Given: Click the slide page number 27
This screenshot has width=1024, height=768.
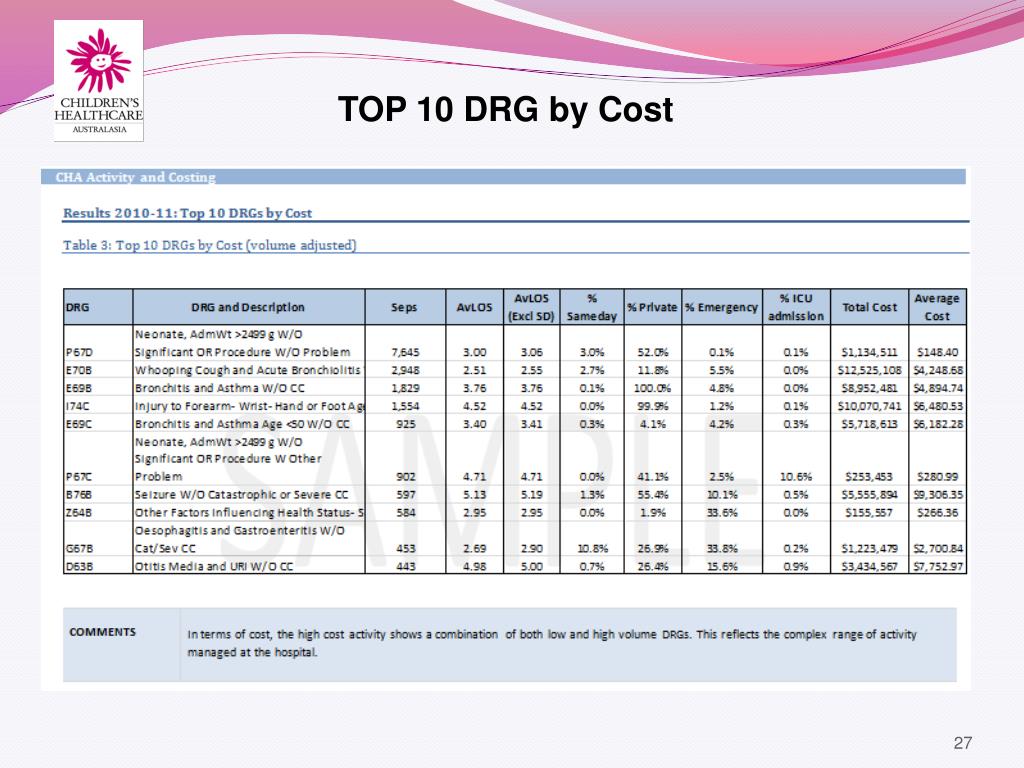Looking at the screenshot, I should tap(963, 743).
